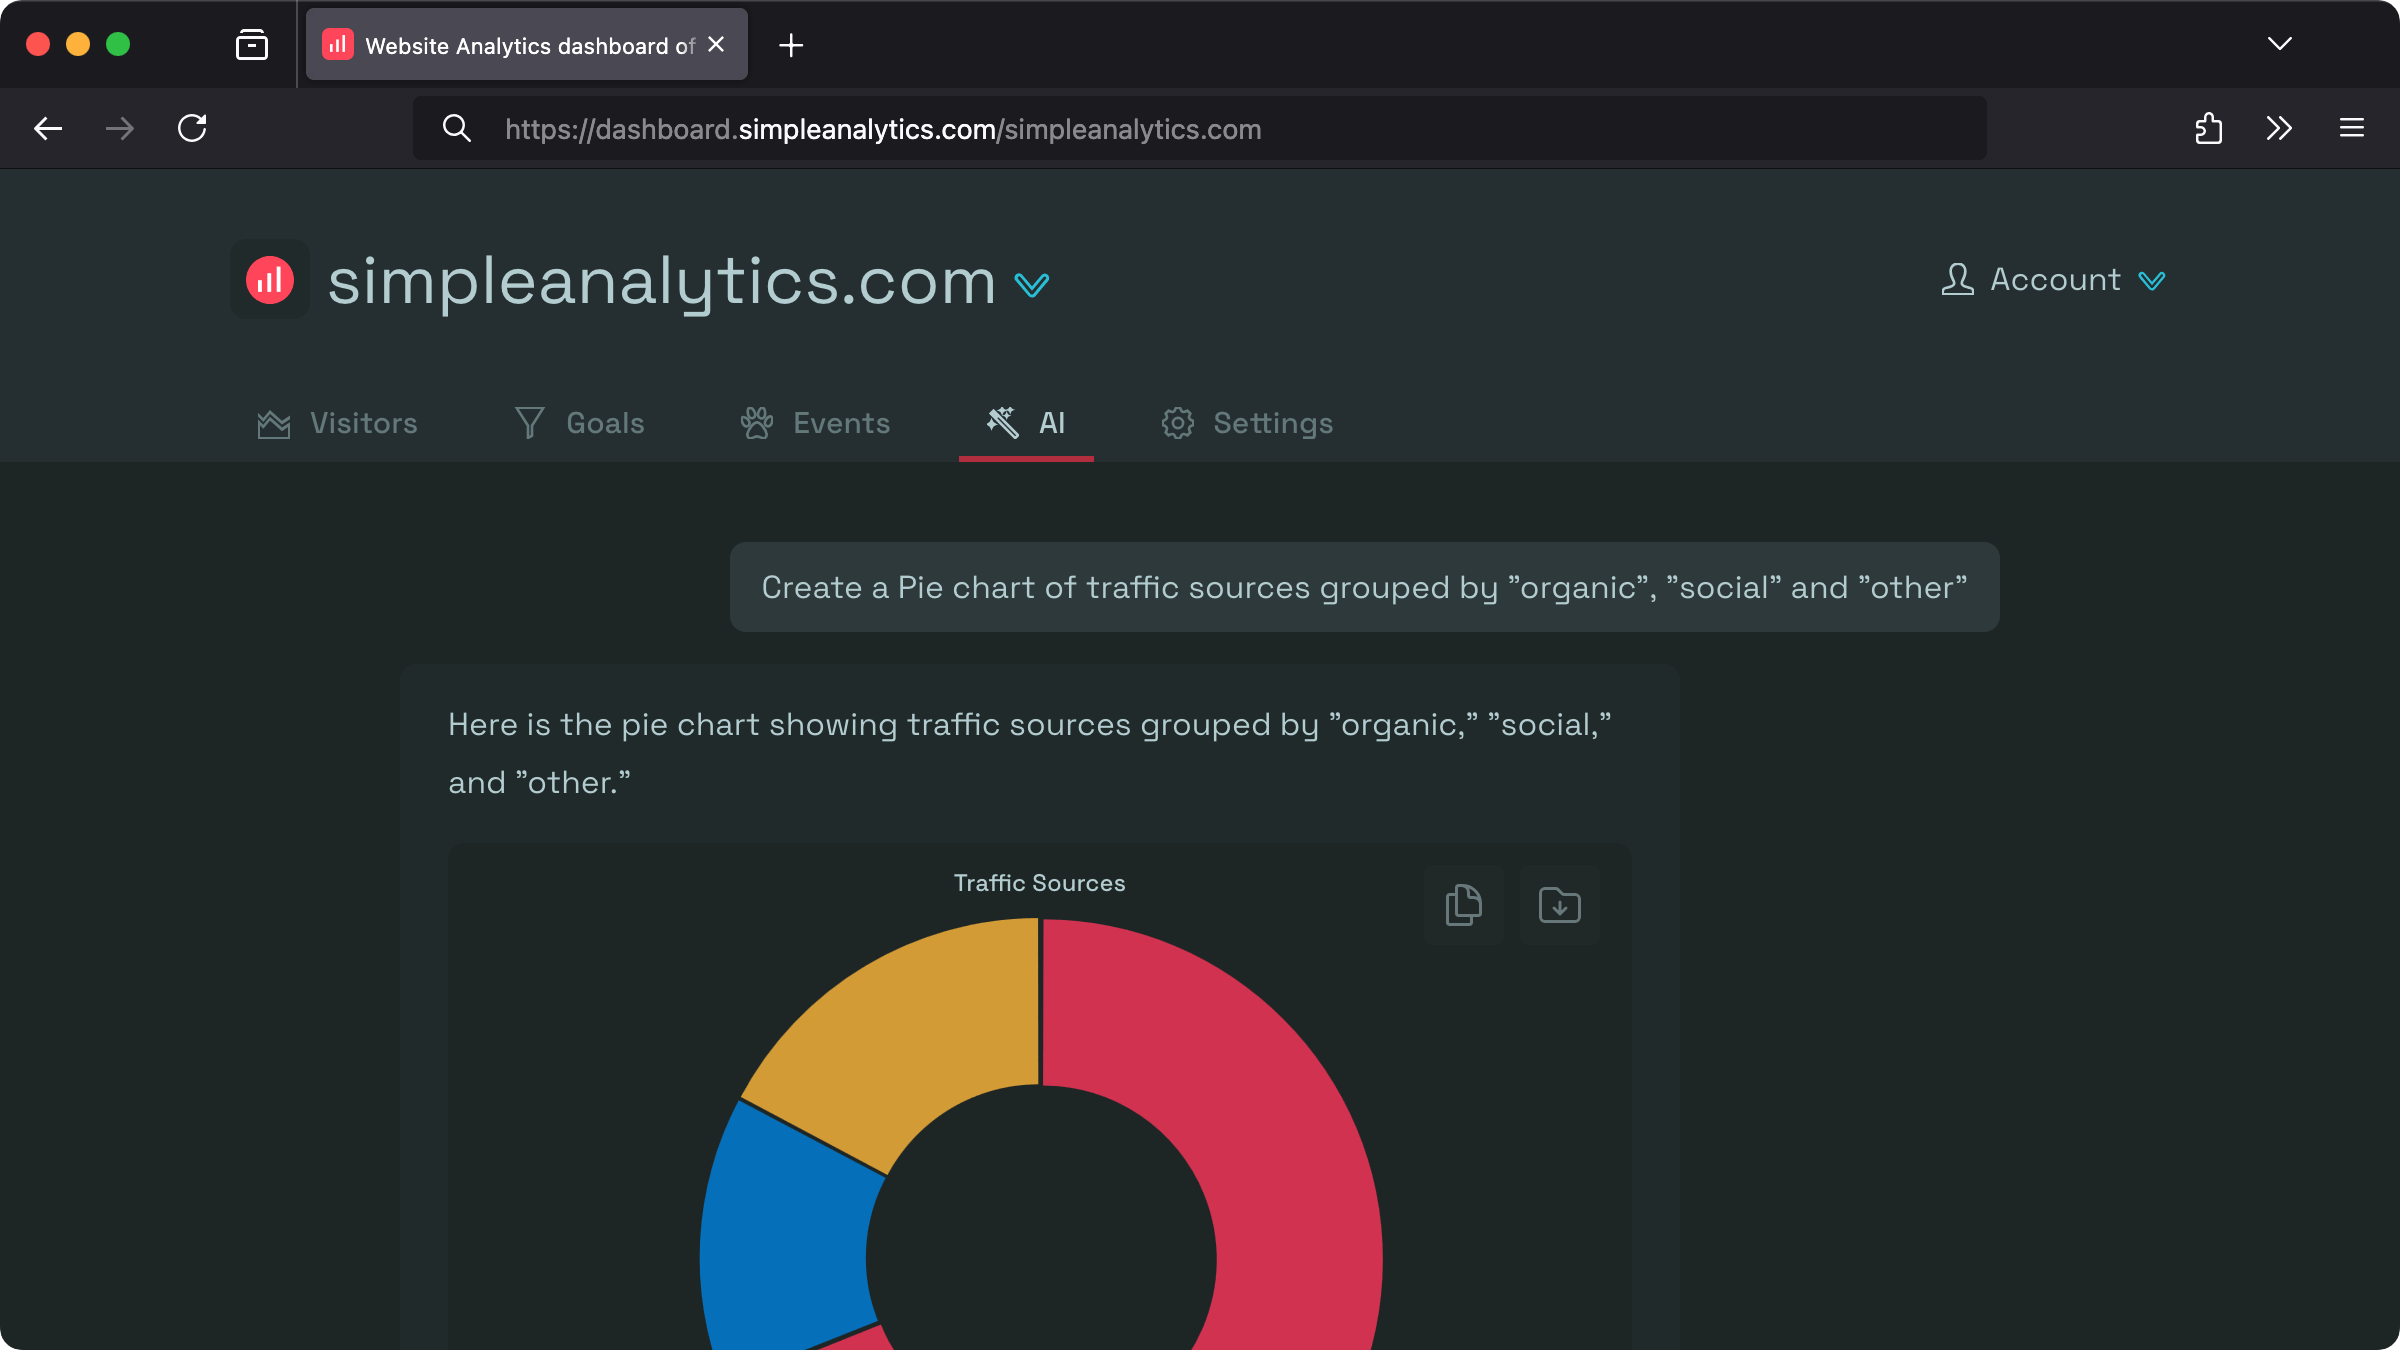This screenshot has width=2400, height=1350.
Task: Click the green macOS fullscreen button
Action: 118,44
